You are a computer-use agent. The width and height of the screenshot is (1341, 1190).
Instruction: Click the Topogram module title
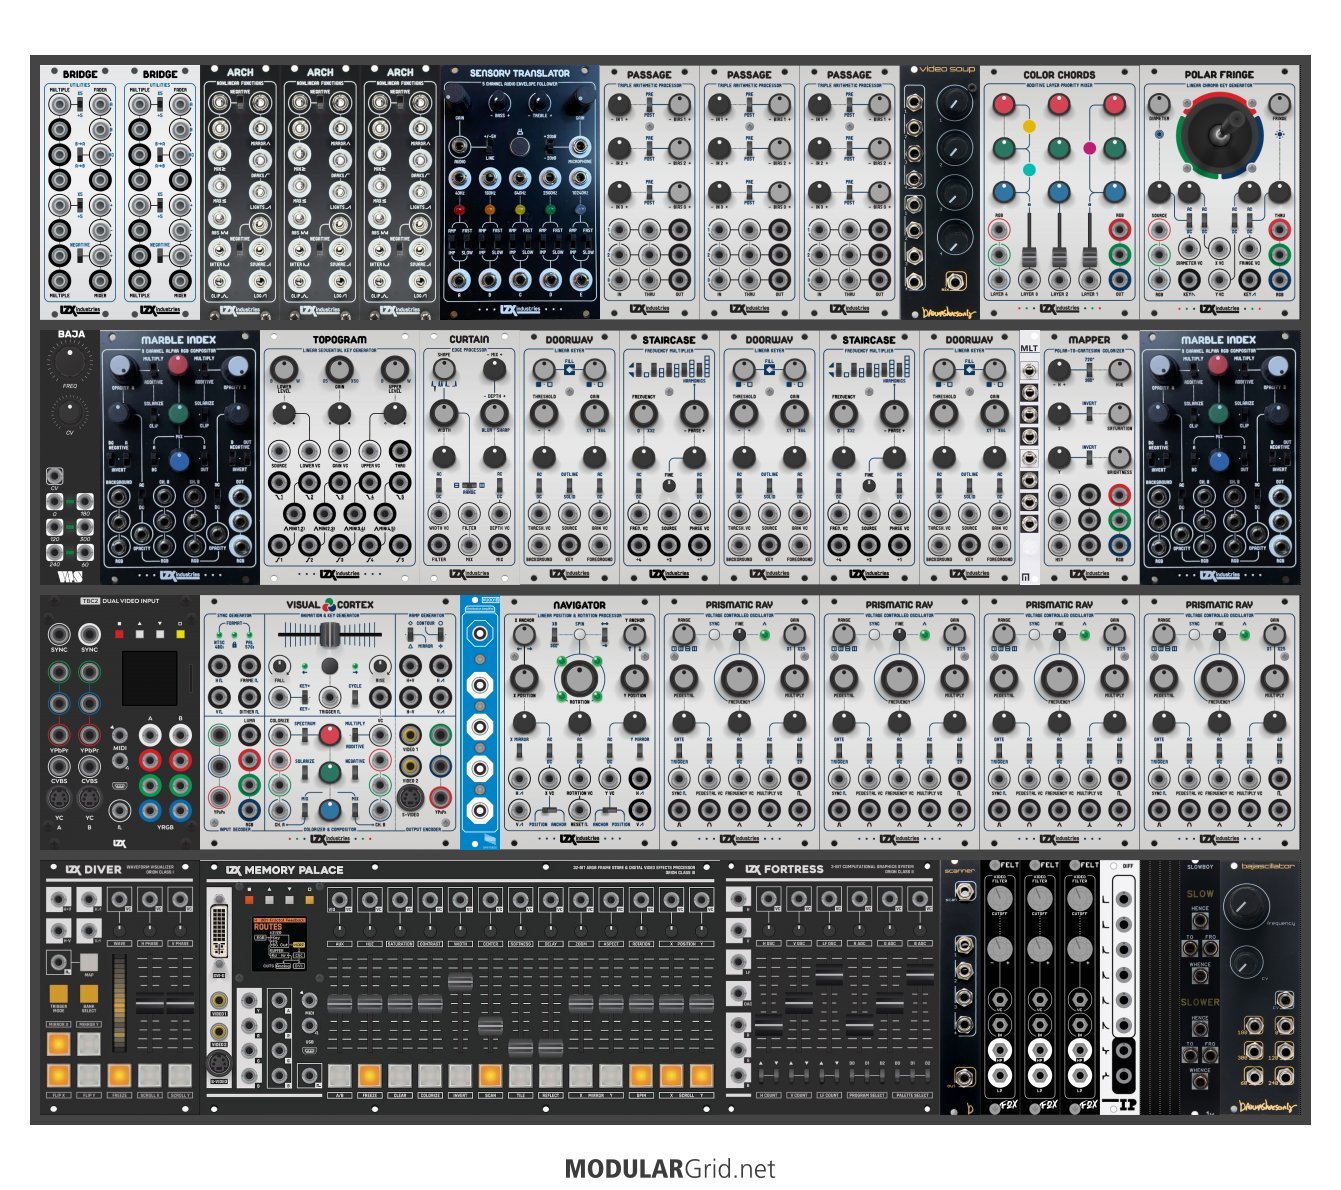[x=339, y=340]
